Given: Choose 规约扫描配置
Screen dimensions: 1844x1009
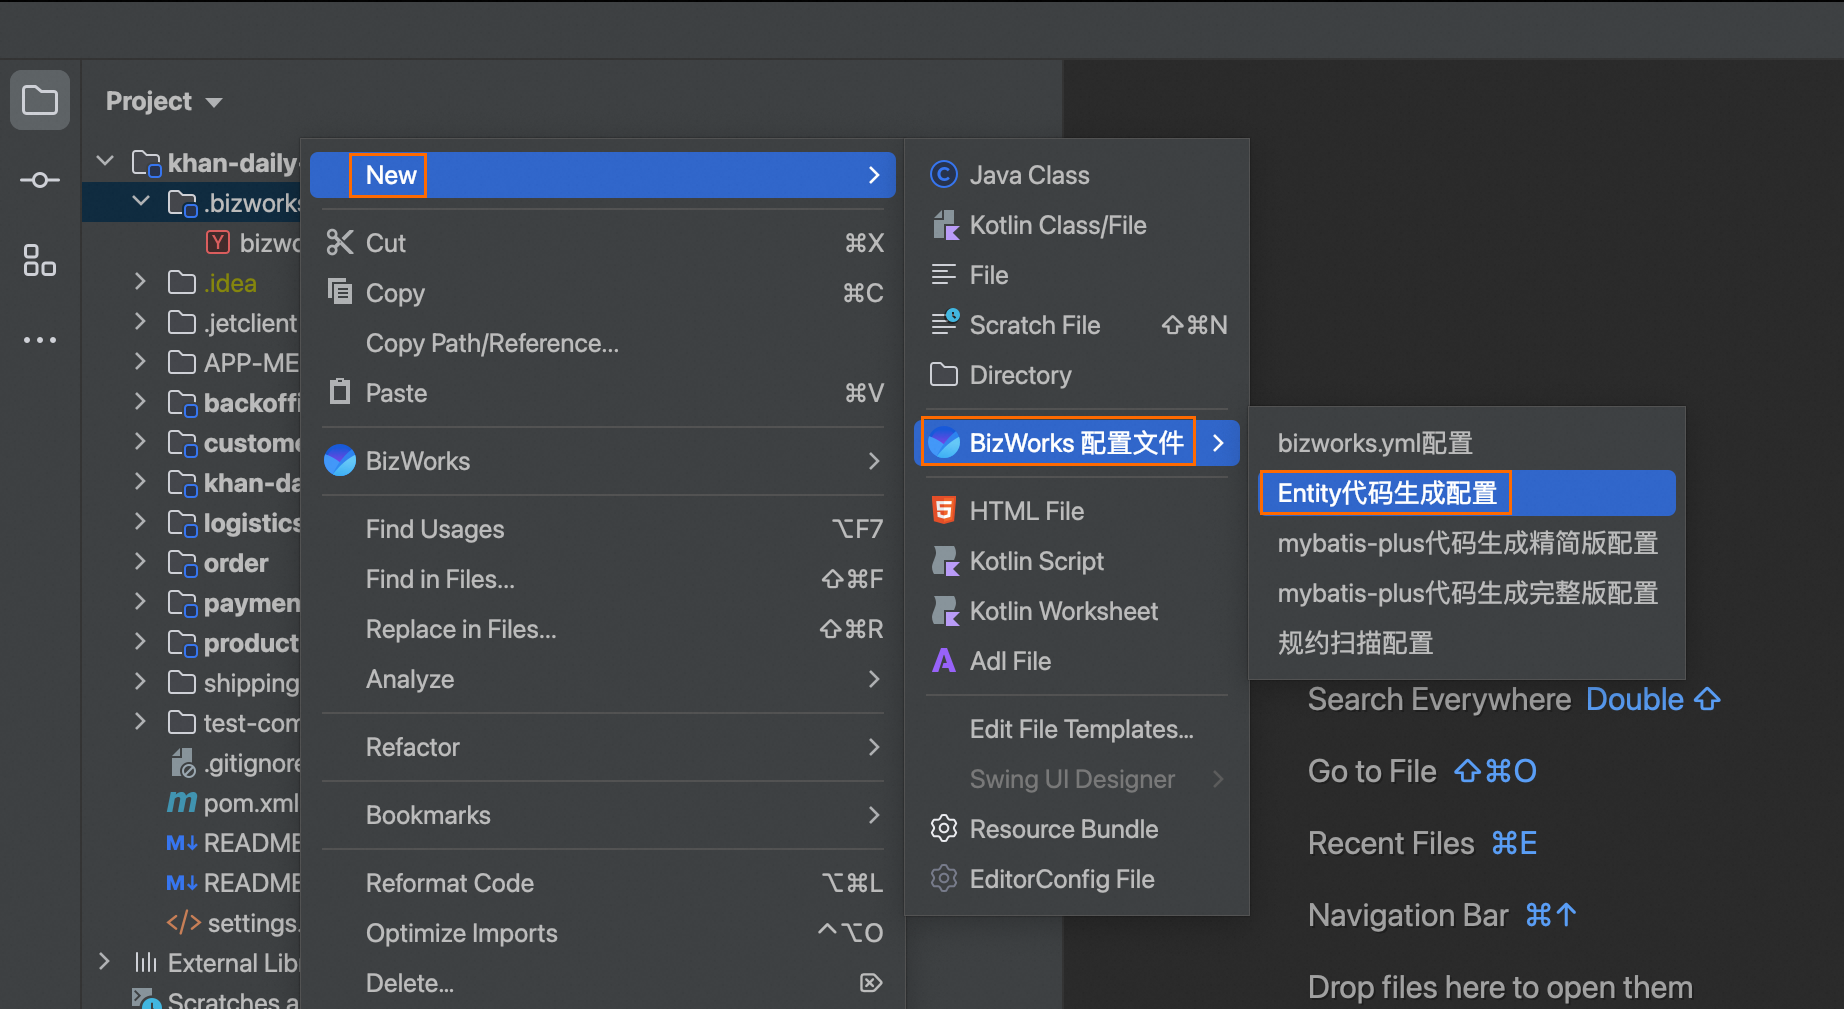Looking at the screenshot, I should point(1467,643).
